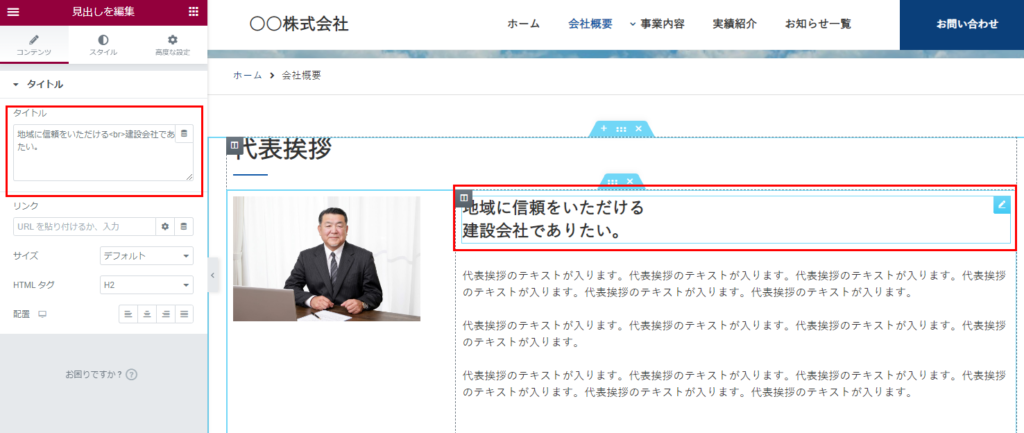Set alignment to justified

click(185, 314)
